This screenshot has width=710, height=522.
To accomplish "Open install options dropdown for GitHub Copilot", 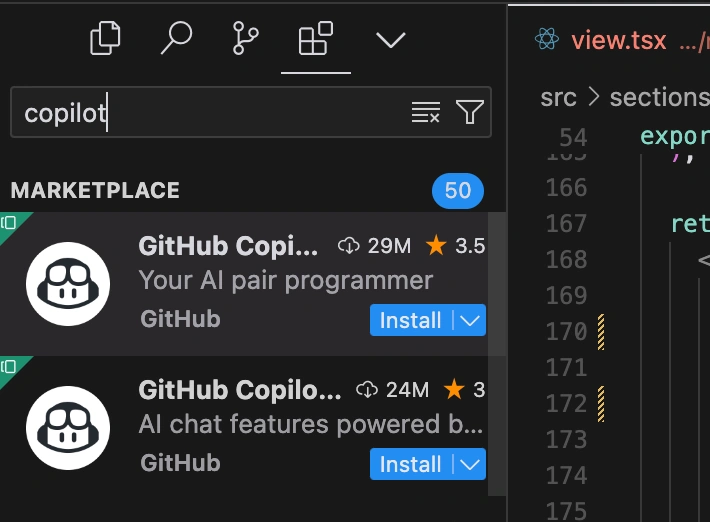I will point(470,321).
